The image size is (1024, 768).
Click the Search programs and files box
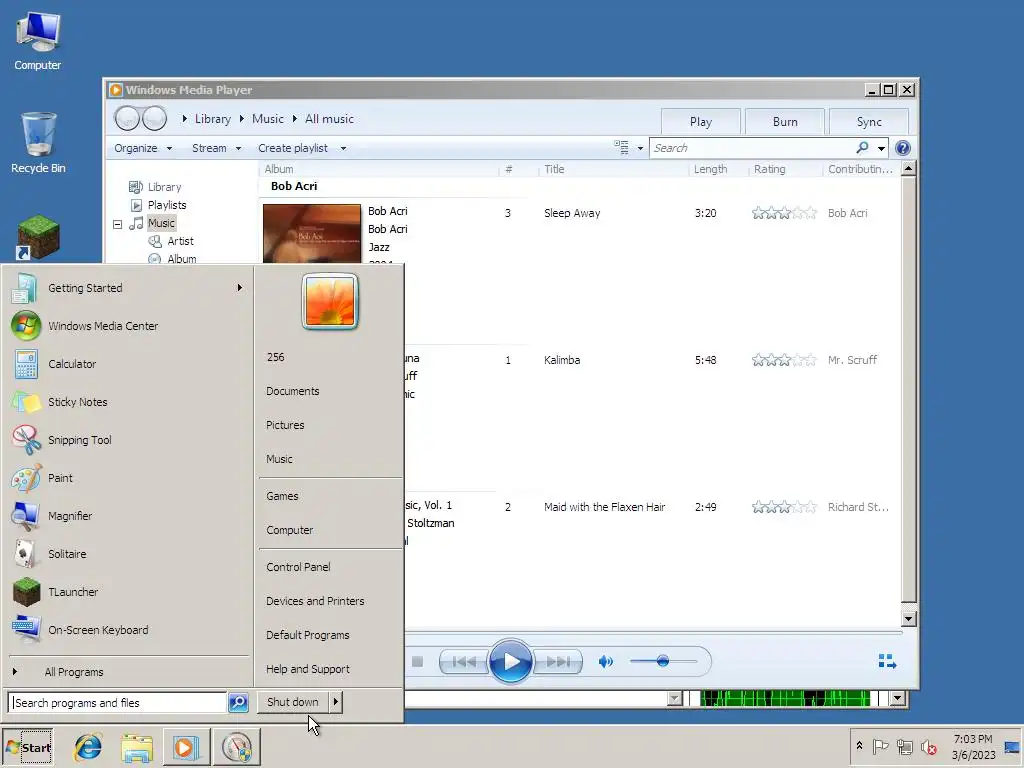click(118, 703)
